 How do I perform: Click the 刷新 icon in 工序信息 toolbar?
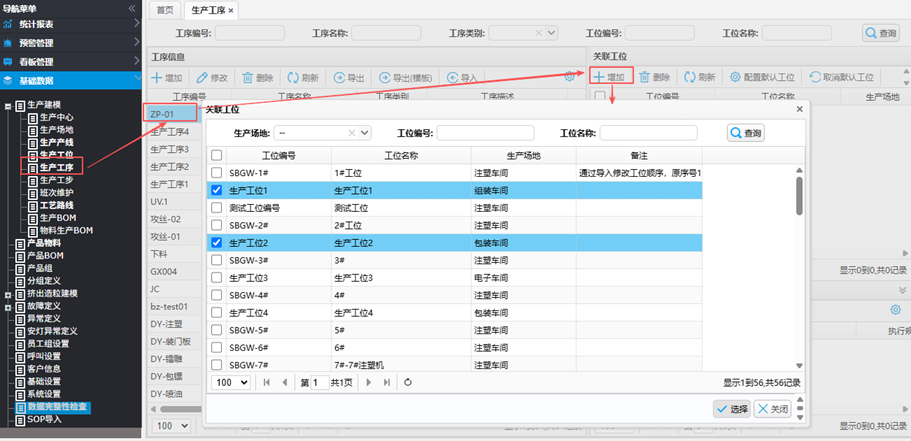293,78
